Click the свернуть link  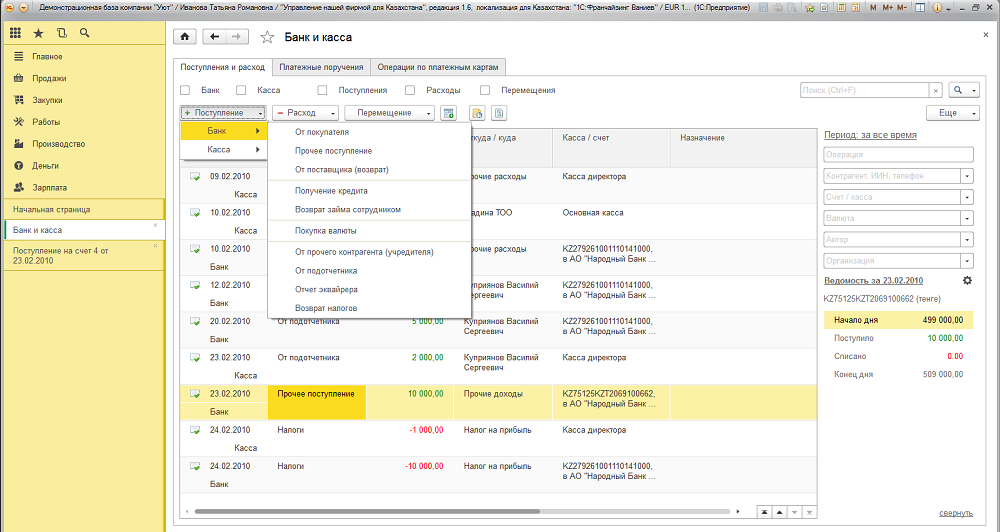coord(955,513)
